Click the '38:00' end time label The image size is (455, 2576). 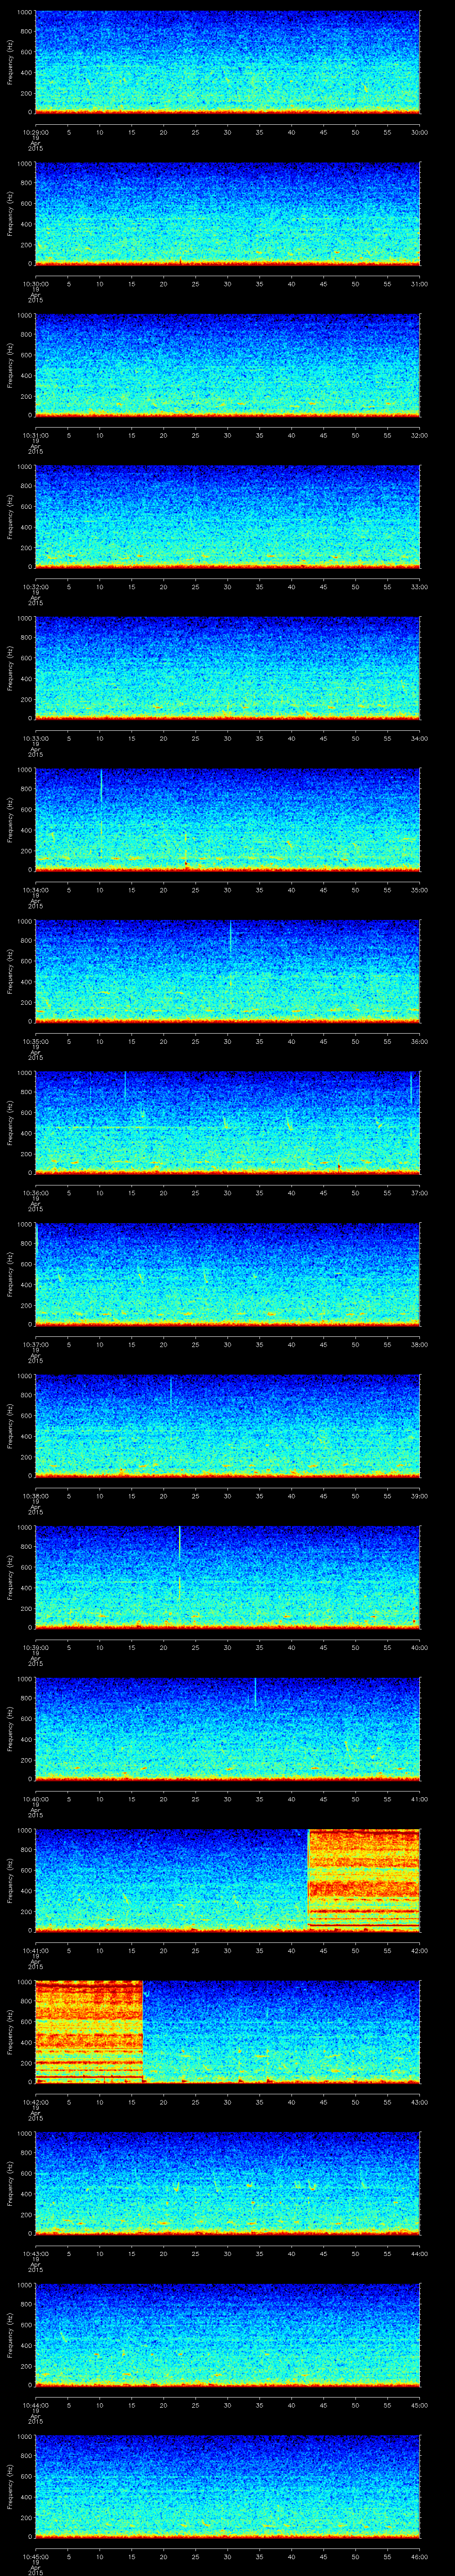coord(420,1344)
